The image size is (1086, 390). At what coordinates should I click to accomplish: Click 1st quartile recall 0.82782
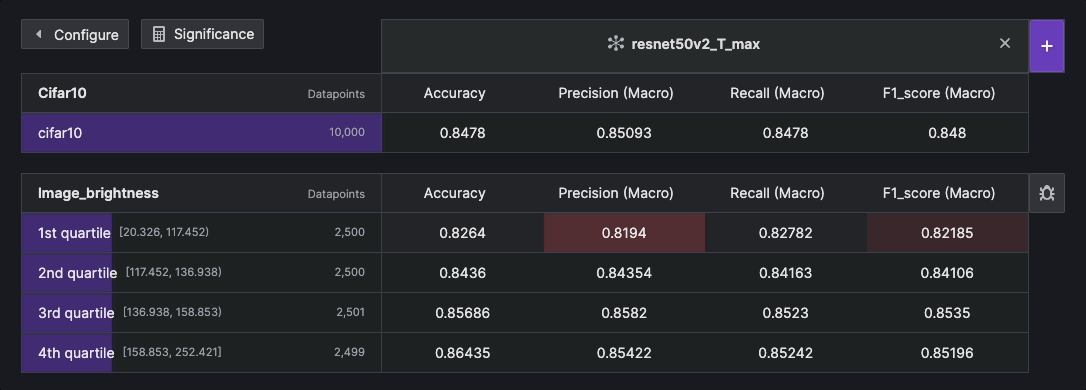(785, 233)
